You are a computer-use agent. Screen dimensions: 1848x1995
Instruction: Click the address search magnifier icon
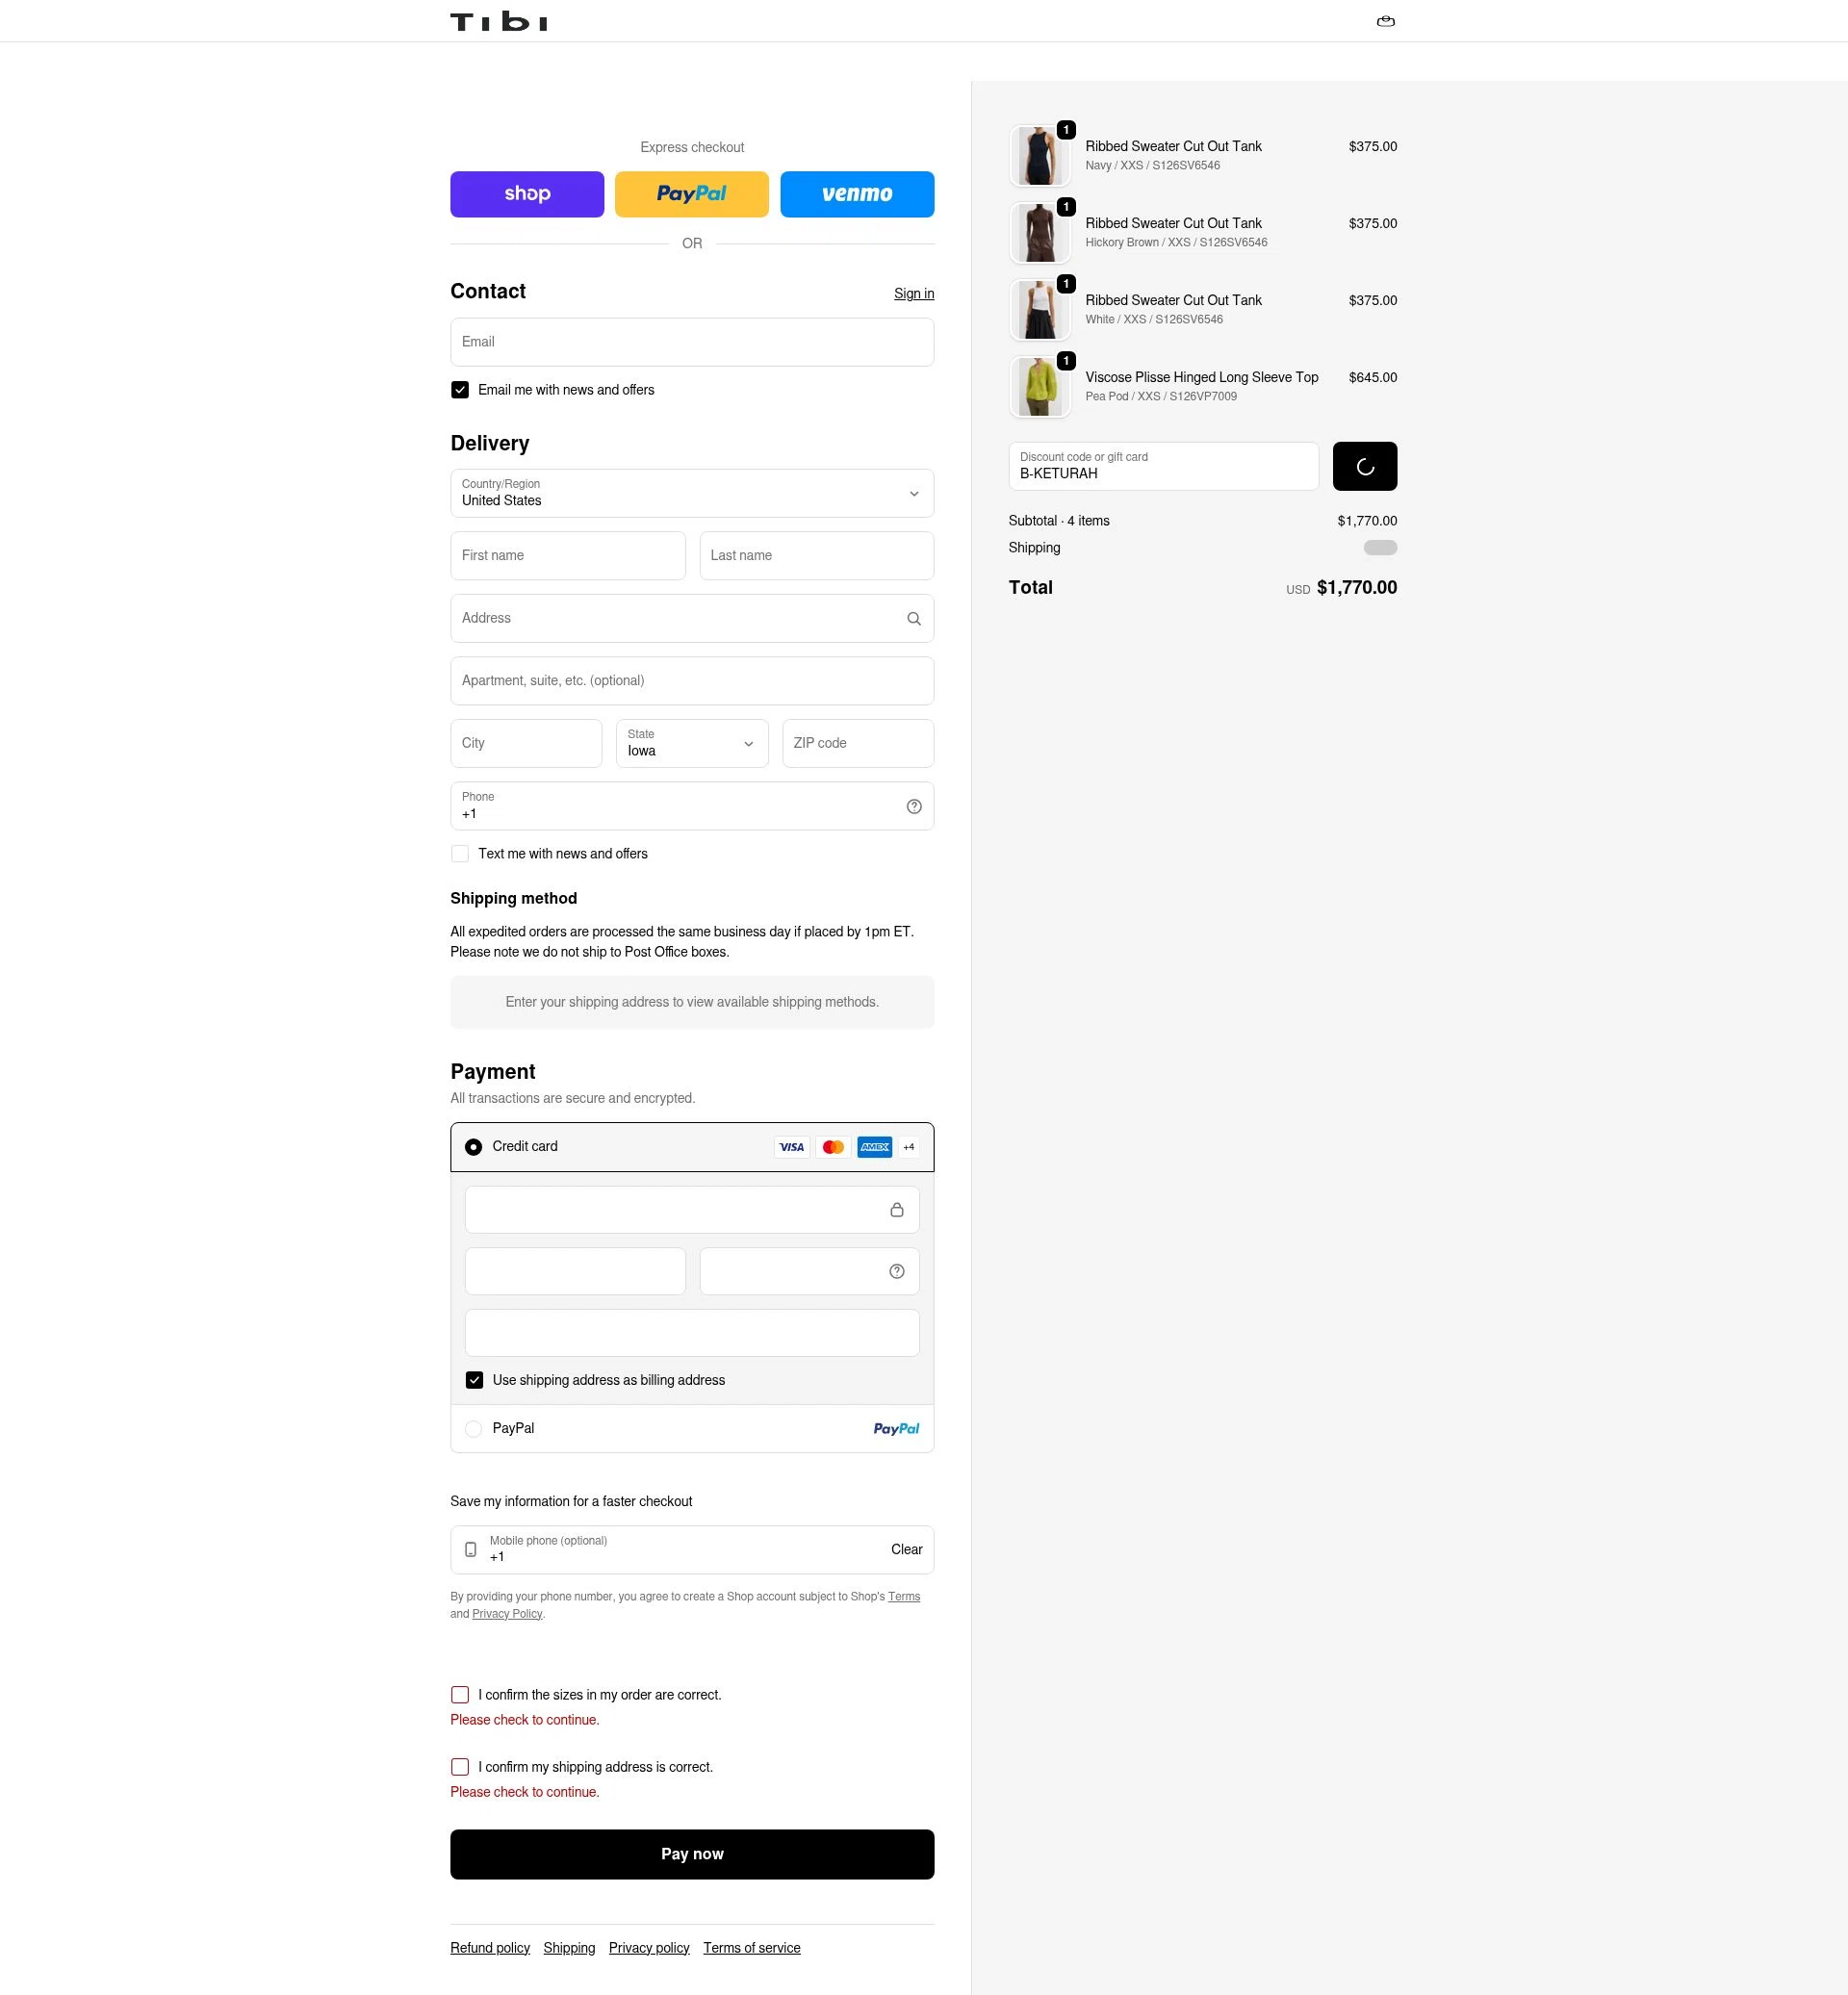coord(913,619)
